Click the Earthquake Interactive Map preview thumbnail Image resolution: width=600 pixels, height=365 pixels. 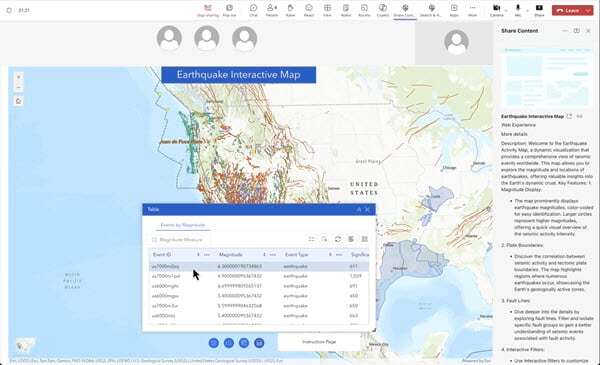click(546, 78)
